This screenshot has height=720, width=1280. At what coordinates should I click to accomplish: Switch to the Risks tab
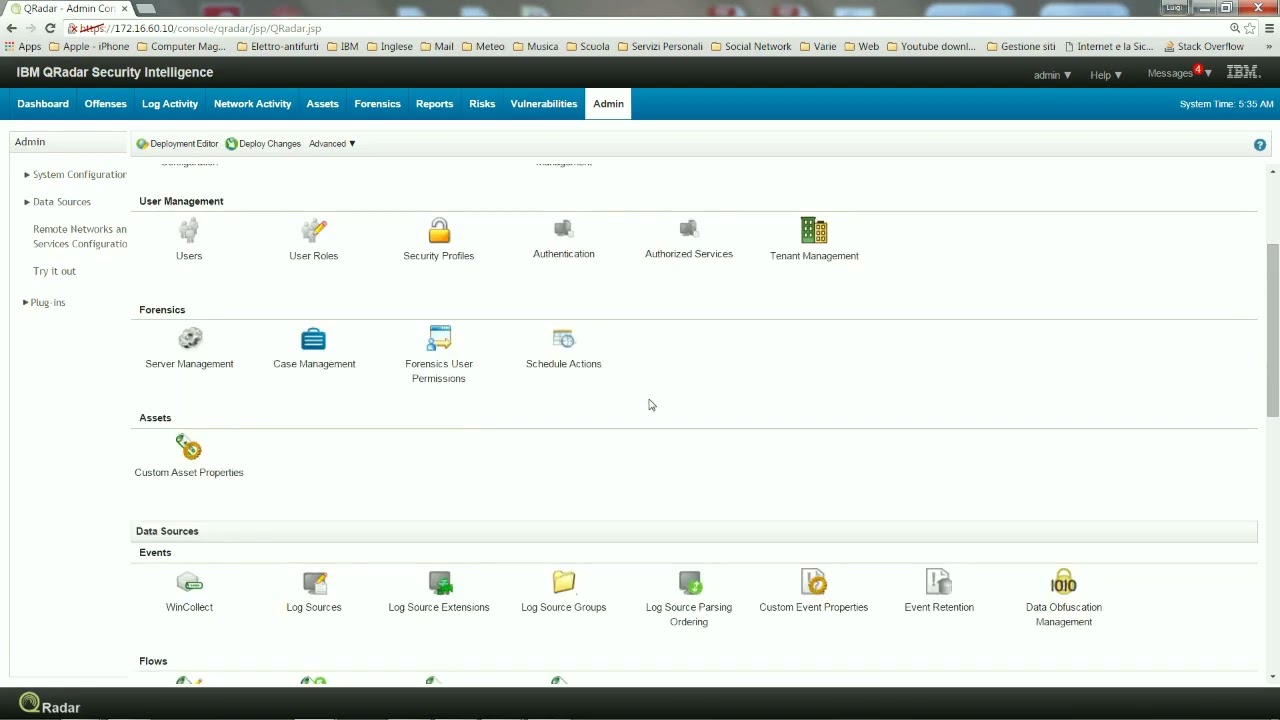point(482,104)
